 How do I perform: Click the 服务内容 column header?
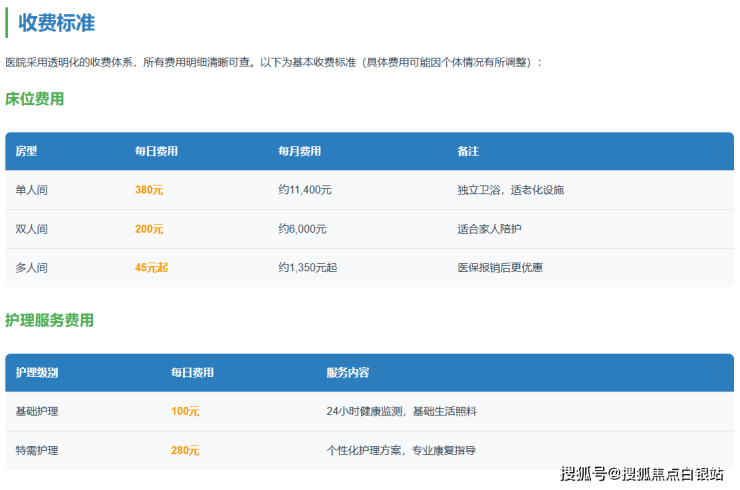pos(348,372)
